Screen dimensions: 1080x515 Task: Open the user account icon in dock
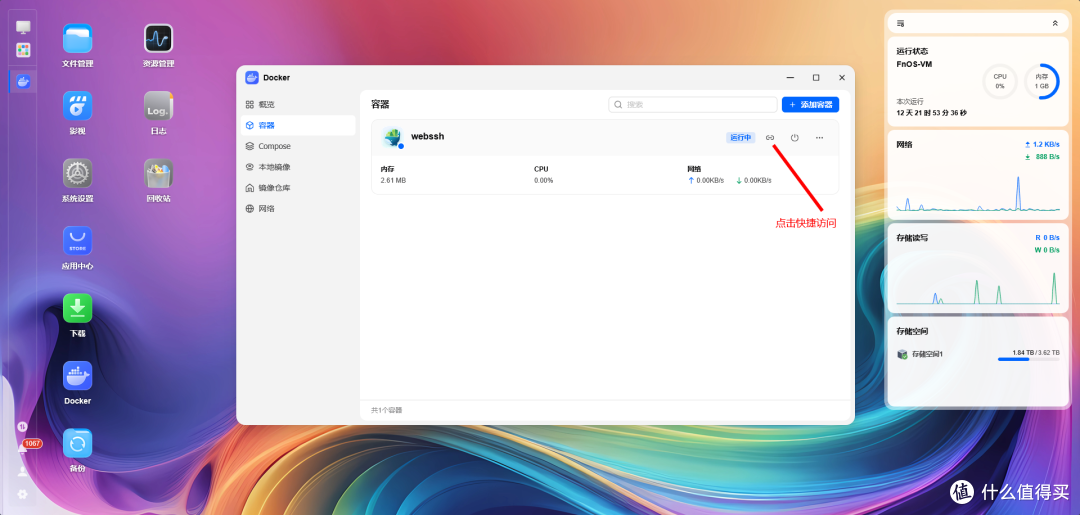point(23,472)
